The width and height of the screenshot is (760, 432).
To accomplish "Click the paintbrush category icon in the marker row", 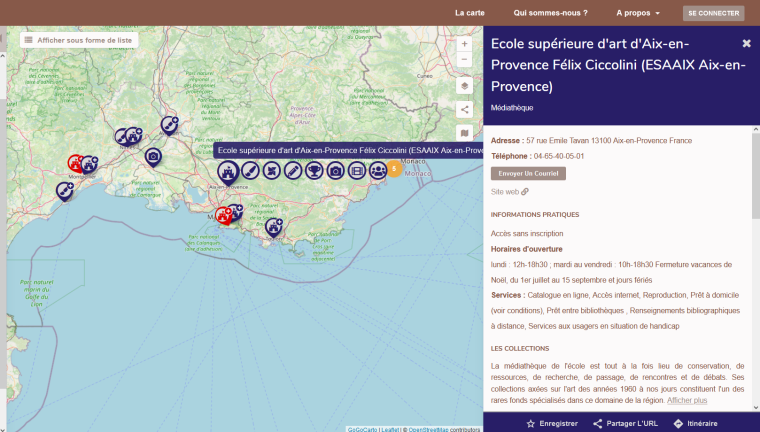I will tap(251, 171).
